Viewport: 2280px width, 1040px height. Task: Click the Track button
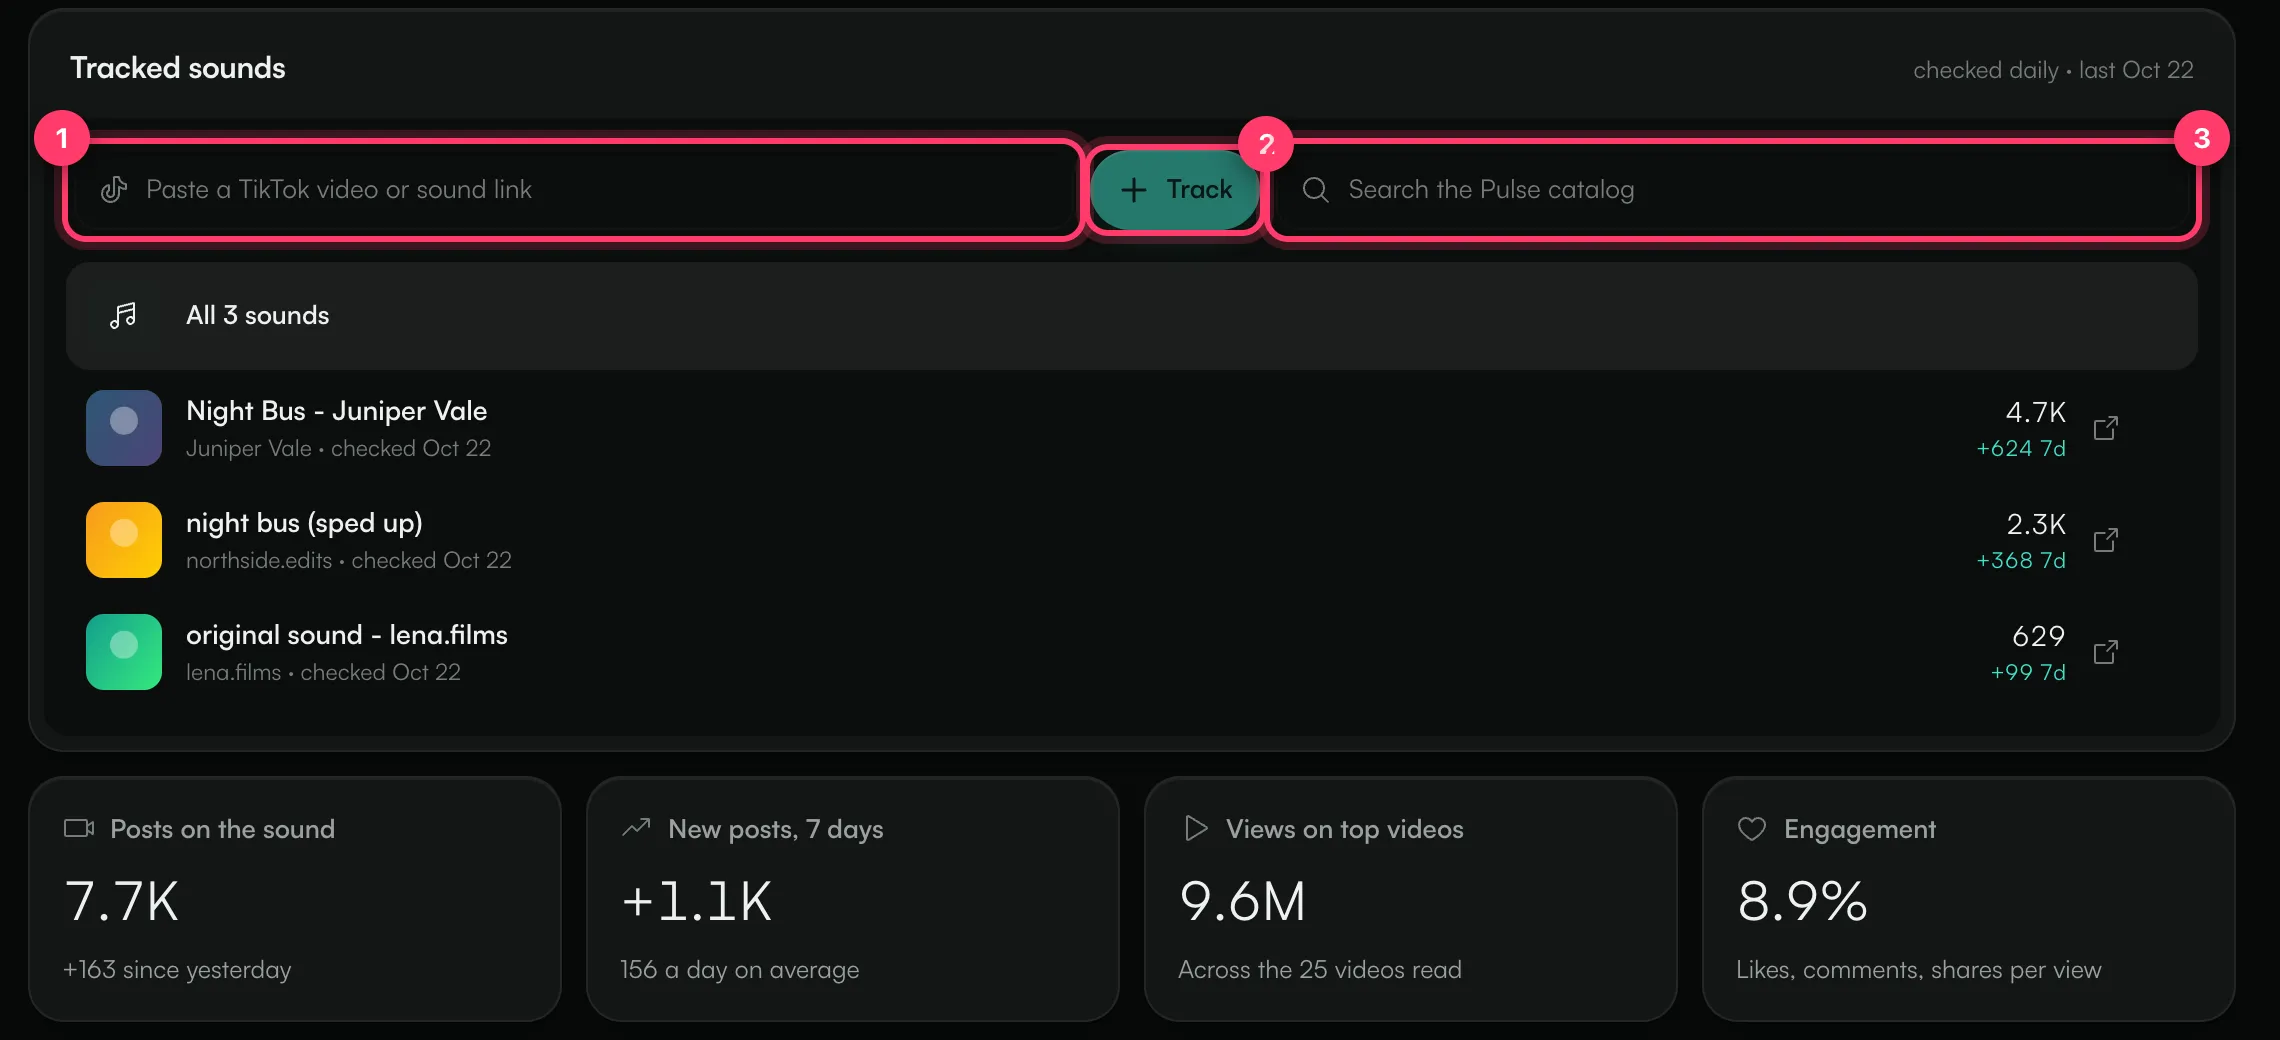(x=1175, y=190)
